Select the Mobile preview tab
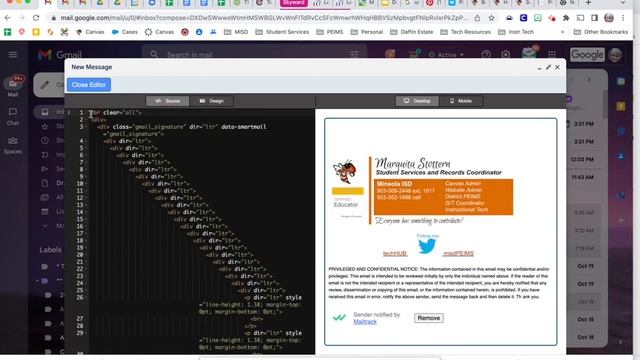The height and width of the screenshot is (360, 640). coord(461,101)
